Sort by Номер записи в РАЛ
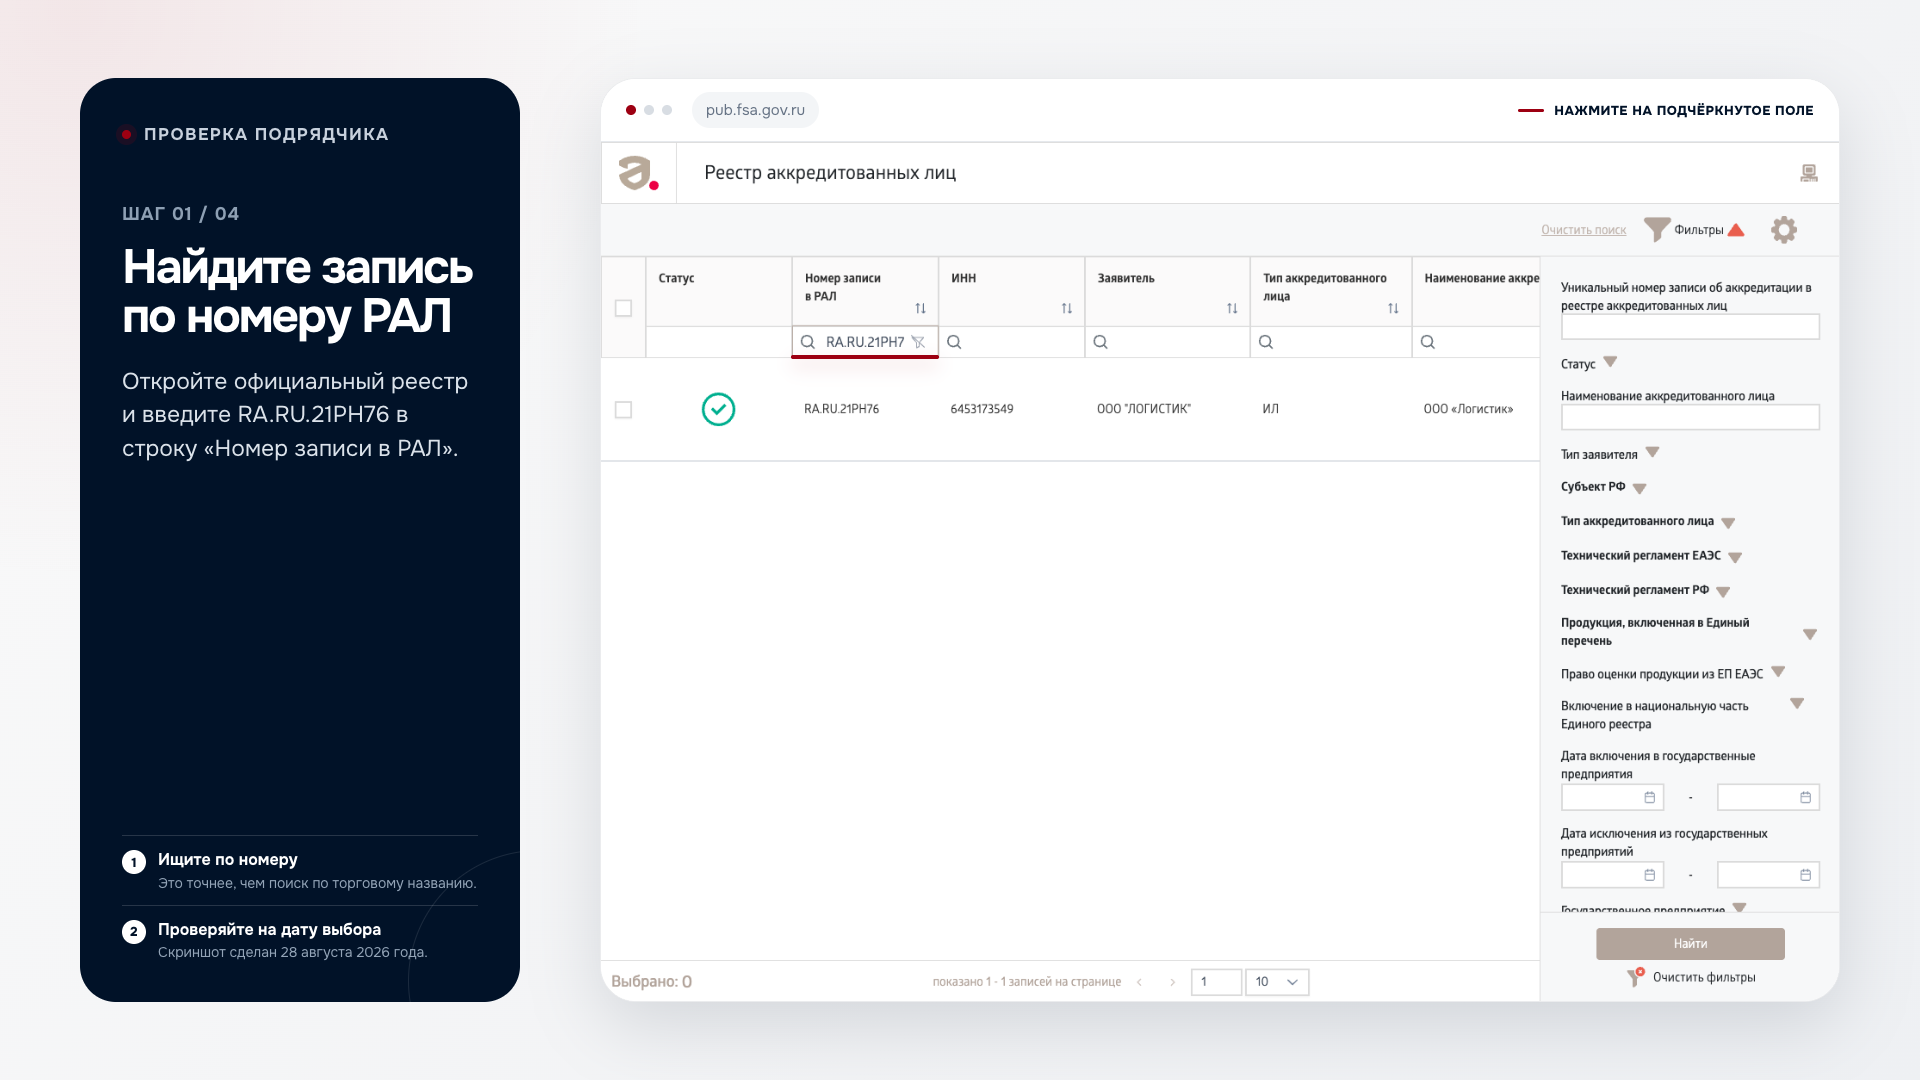The width and height of the screenshot is (1920, 1080). (920, 308)
